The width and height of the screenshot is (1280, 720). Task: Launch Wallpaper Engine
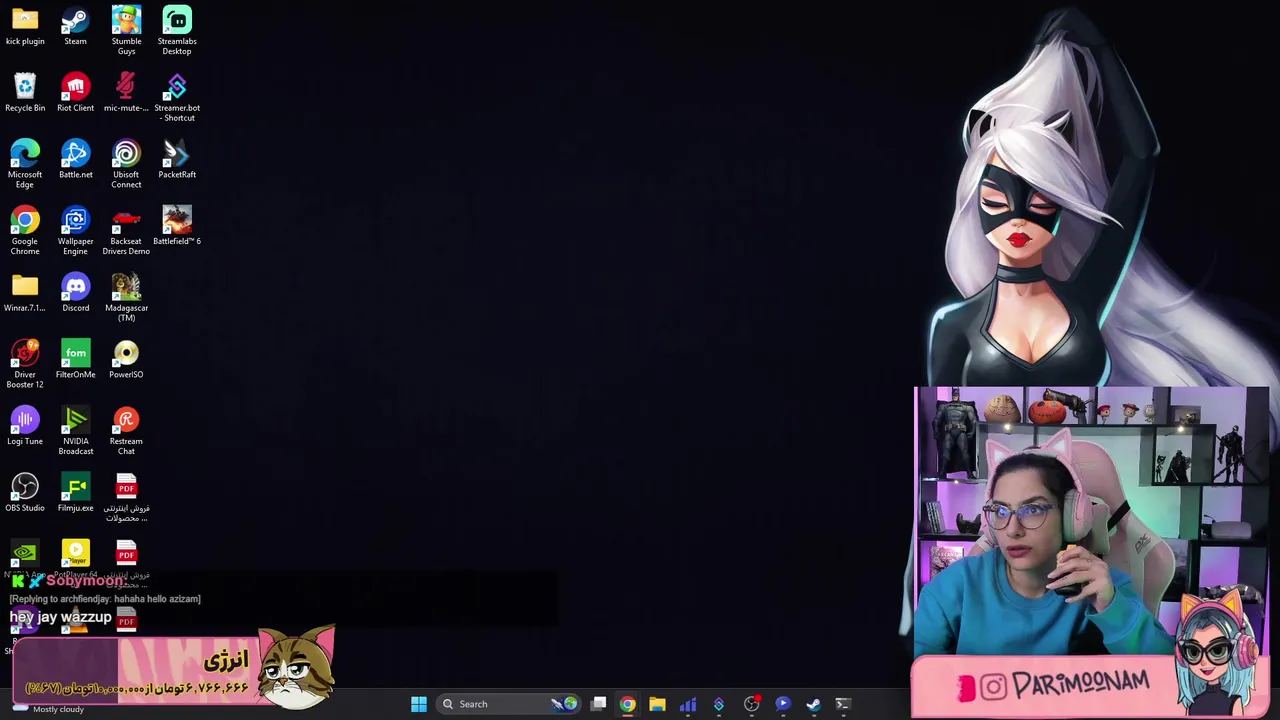point(75,231)
